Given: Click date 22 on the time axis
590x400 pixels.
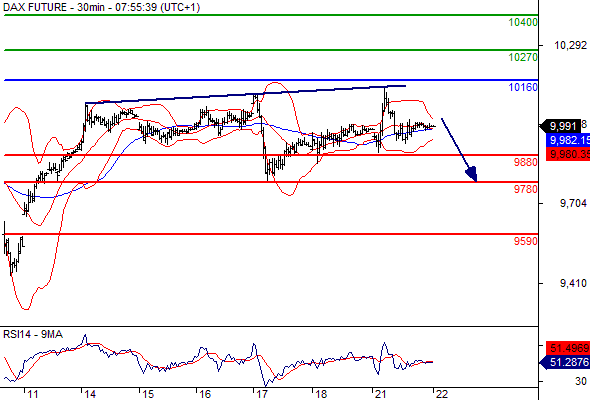Looking at the screenshot, I should tap(442, 394).
